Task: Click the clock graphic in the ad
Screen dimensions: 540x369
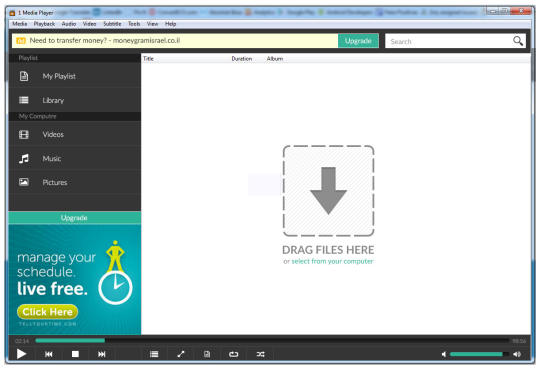Action: click(x=115, y=288)
